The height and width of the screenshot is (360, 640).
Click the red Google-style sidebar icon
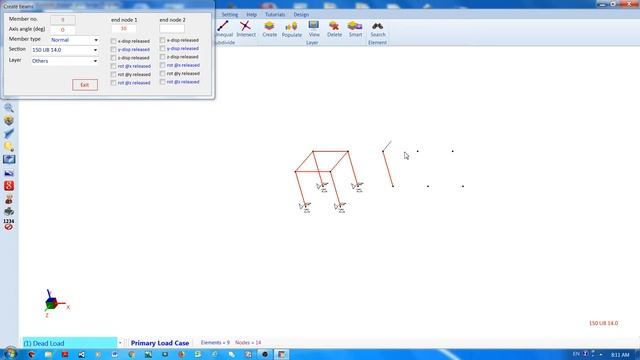click(x=9, y=186)
